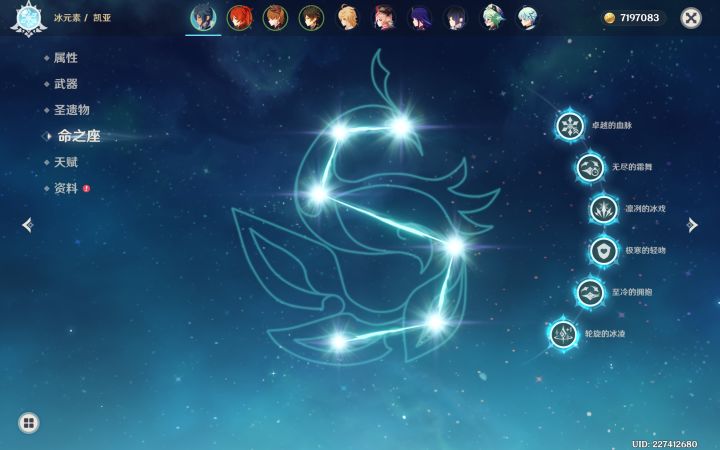Open the 圣遗物 artifacts menu

pos(71,110)
